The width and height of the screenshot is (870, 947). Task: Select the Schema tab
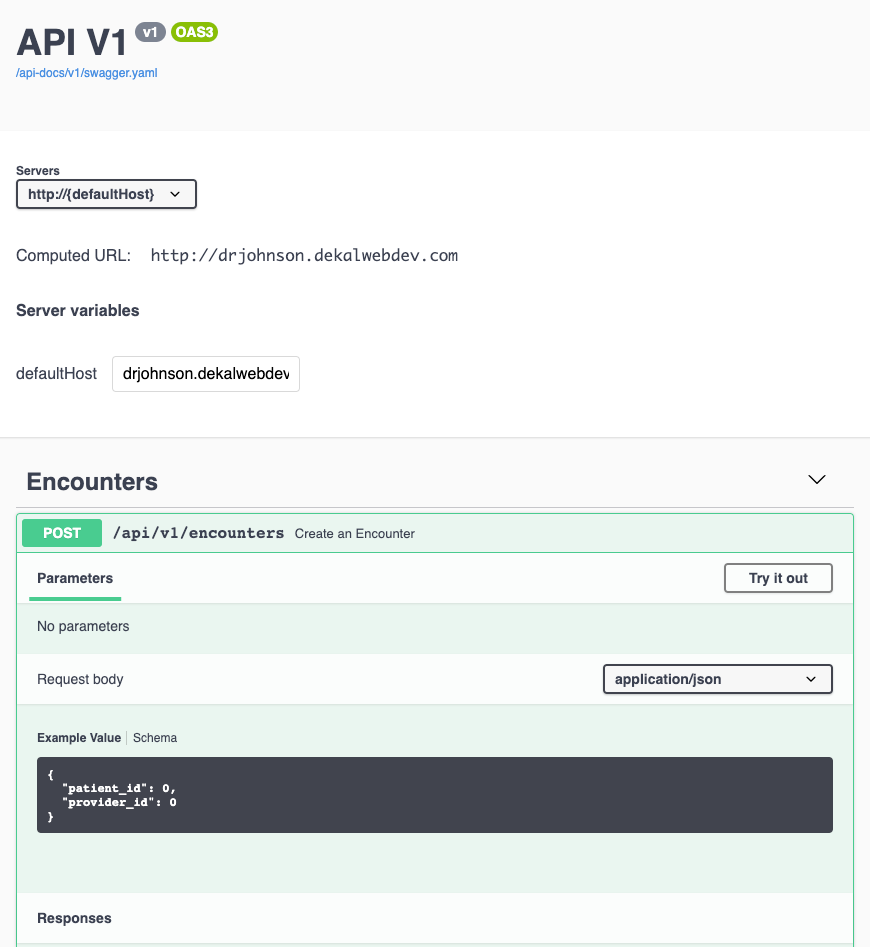[x=155, y=737]
